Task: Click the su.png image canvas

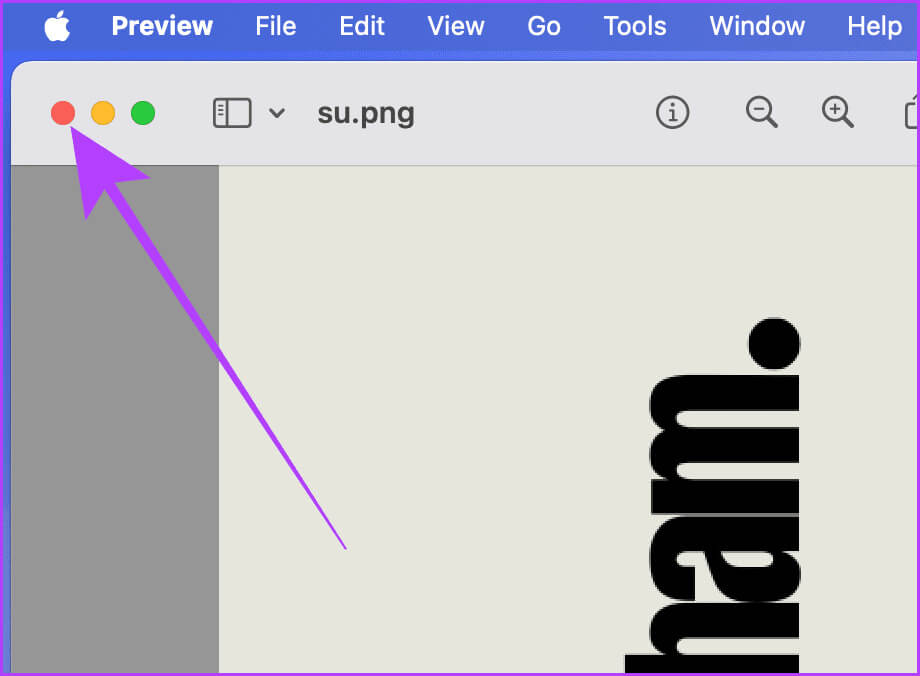Action: (x=568, y=419)
